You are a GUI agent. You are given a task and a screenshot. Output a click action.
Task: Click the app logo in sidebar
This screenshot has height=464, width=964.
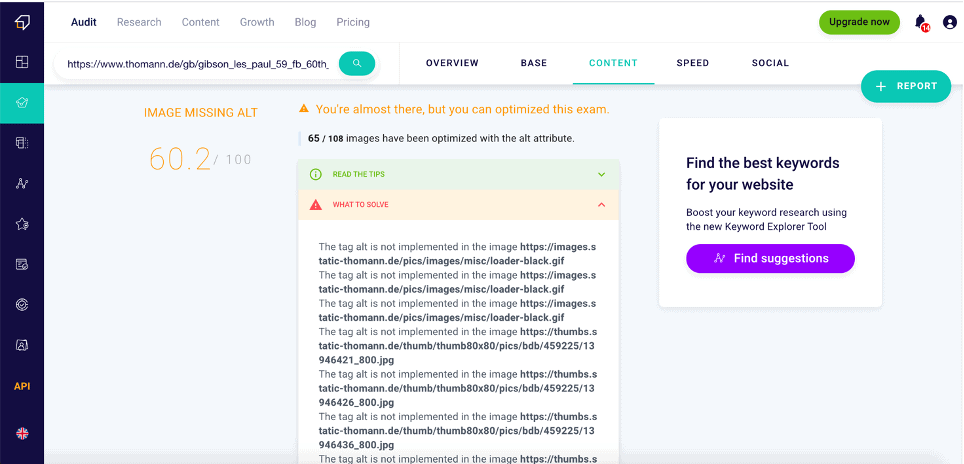click(x=22, y=22)
